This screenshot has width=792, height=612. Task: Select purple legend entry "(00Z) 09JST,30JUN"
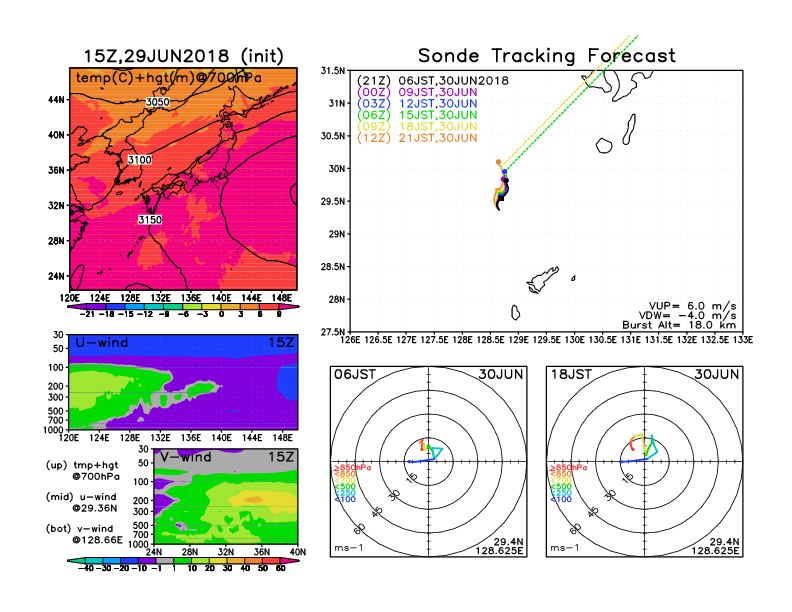tap(417, 92)
